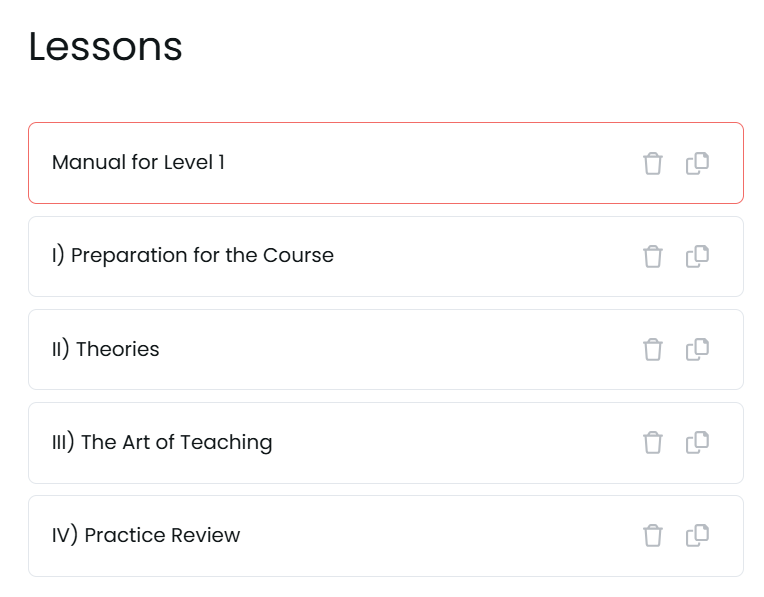Viewport: 764px width, 597px height.
Task: Delete the Practice Review lesson
Action: tap(653, 535)
